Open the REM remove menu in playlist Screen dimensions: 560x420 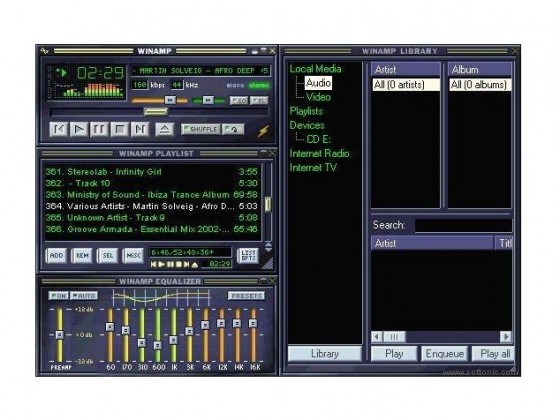point(82,255)
